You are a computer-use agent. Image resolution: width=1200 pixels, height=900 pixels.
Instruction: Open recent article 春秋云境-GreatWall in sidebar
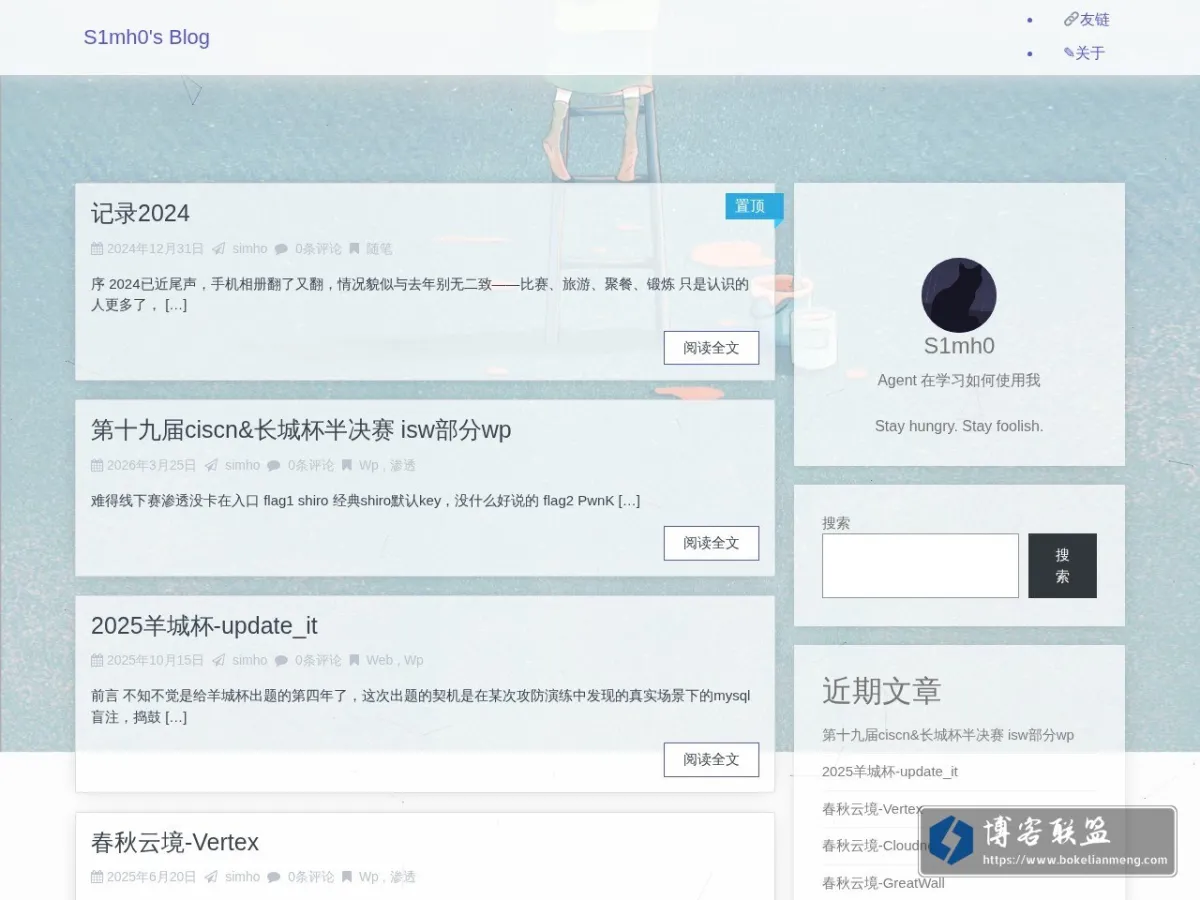[883, 882]
